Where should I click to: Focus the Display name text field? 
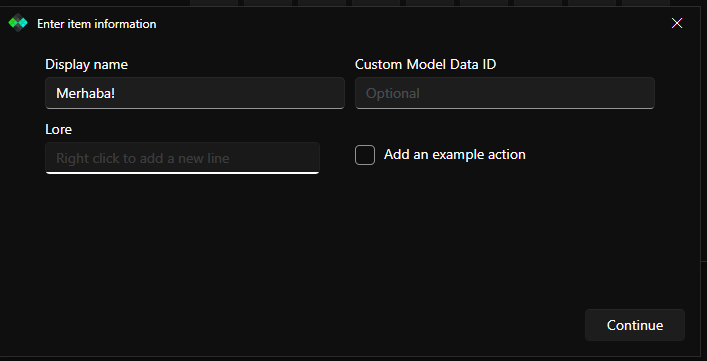click(x=195, y=93)
